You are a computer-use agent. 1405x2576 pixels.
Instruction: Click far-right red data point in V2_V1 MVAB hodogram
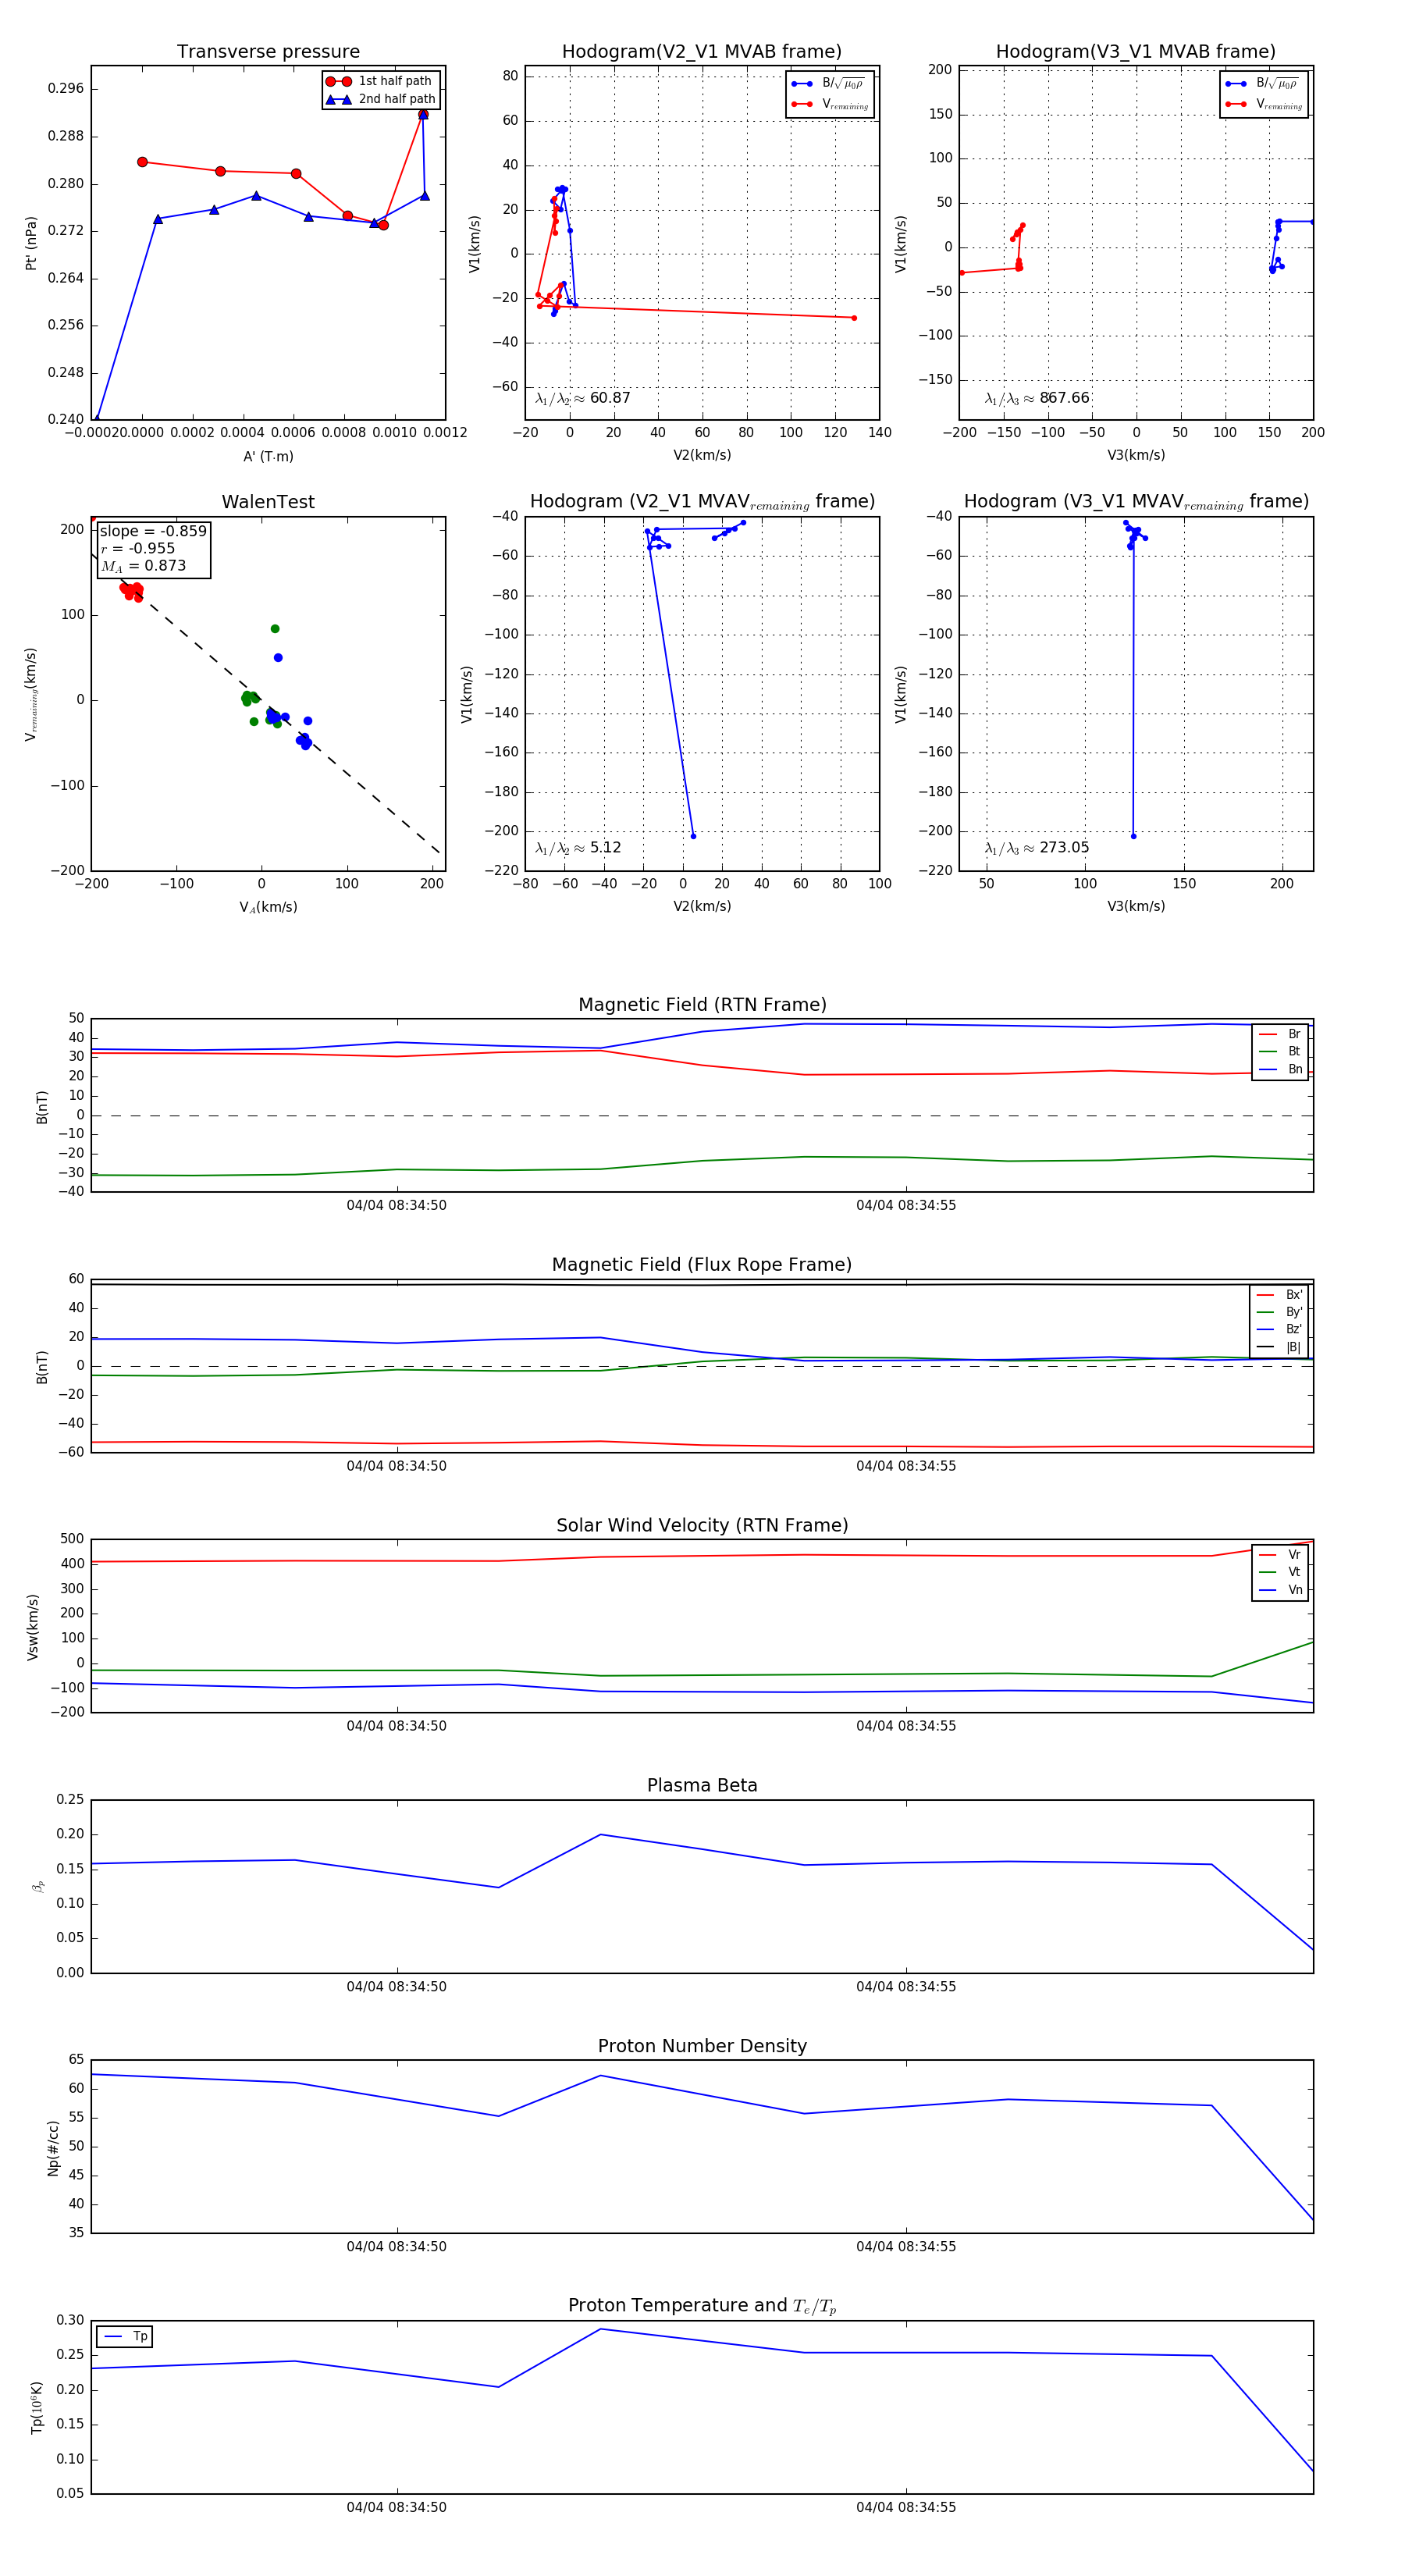pos(853,318)
